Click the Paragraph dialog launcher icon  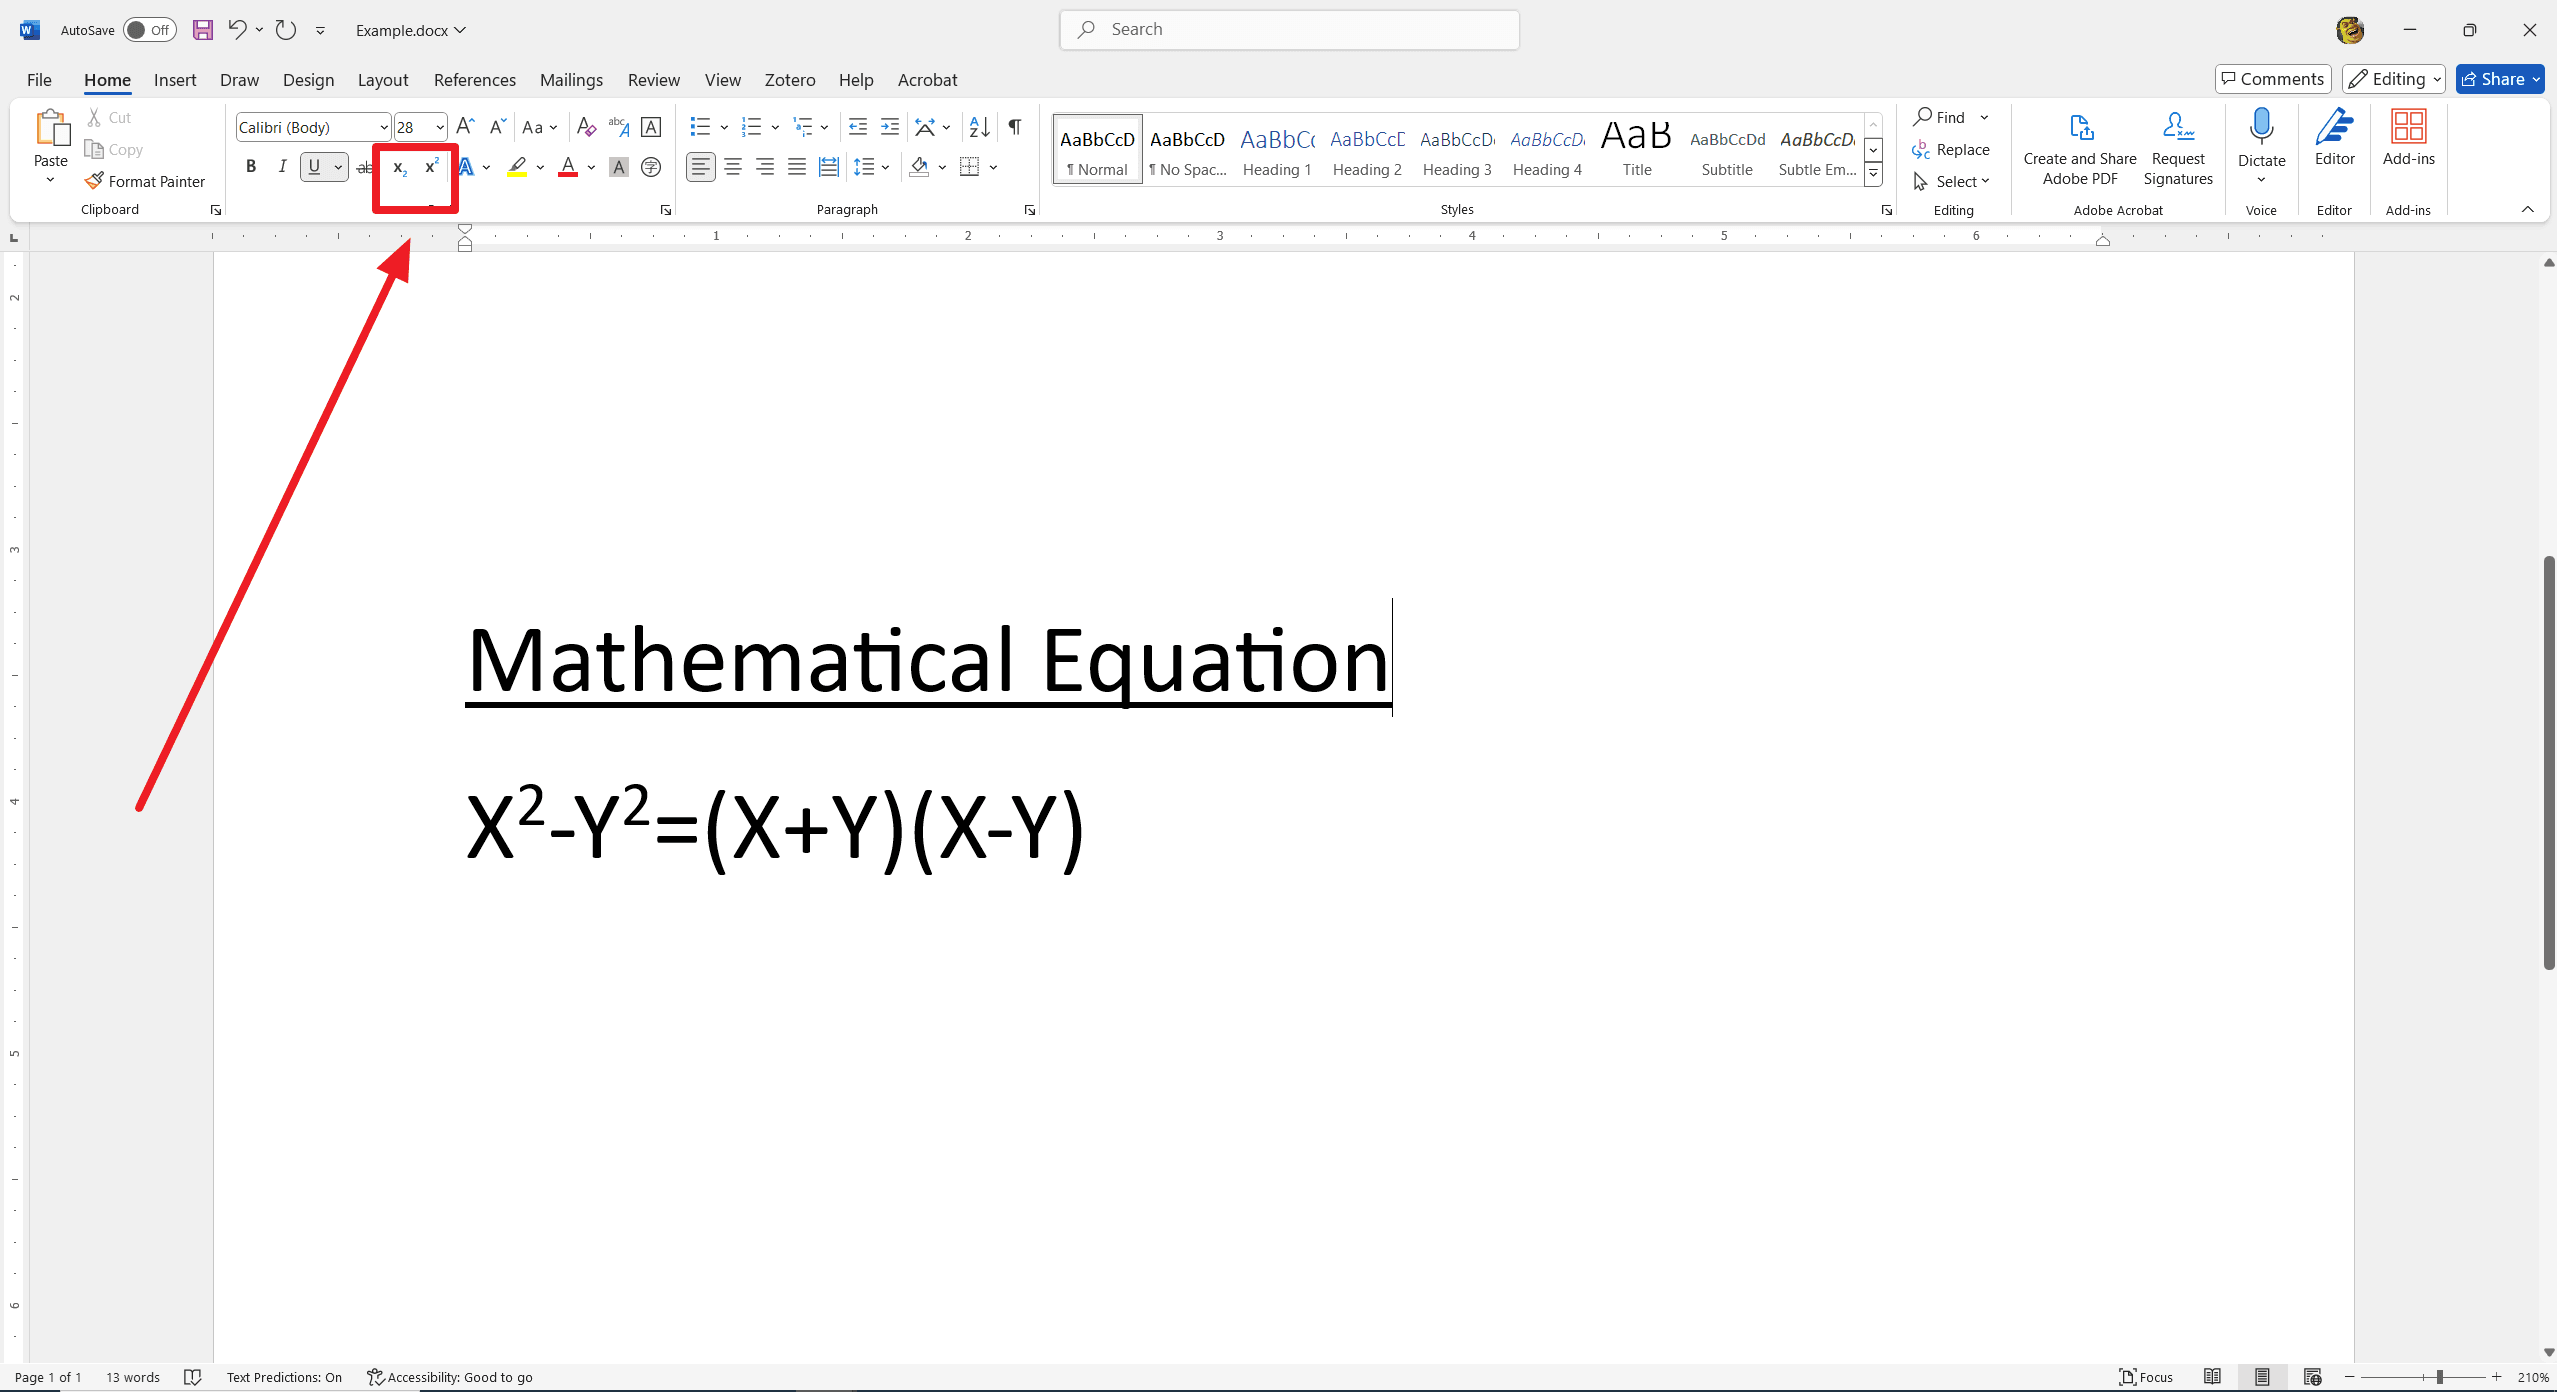1030,211
